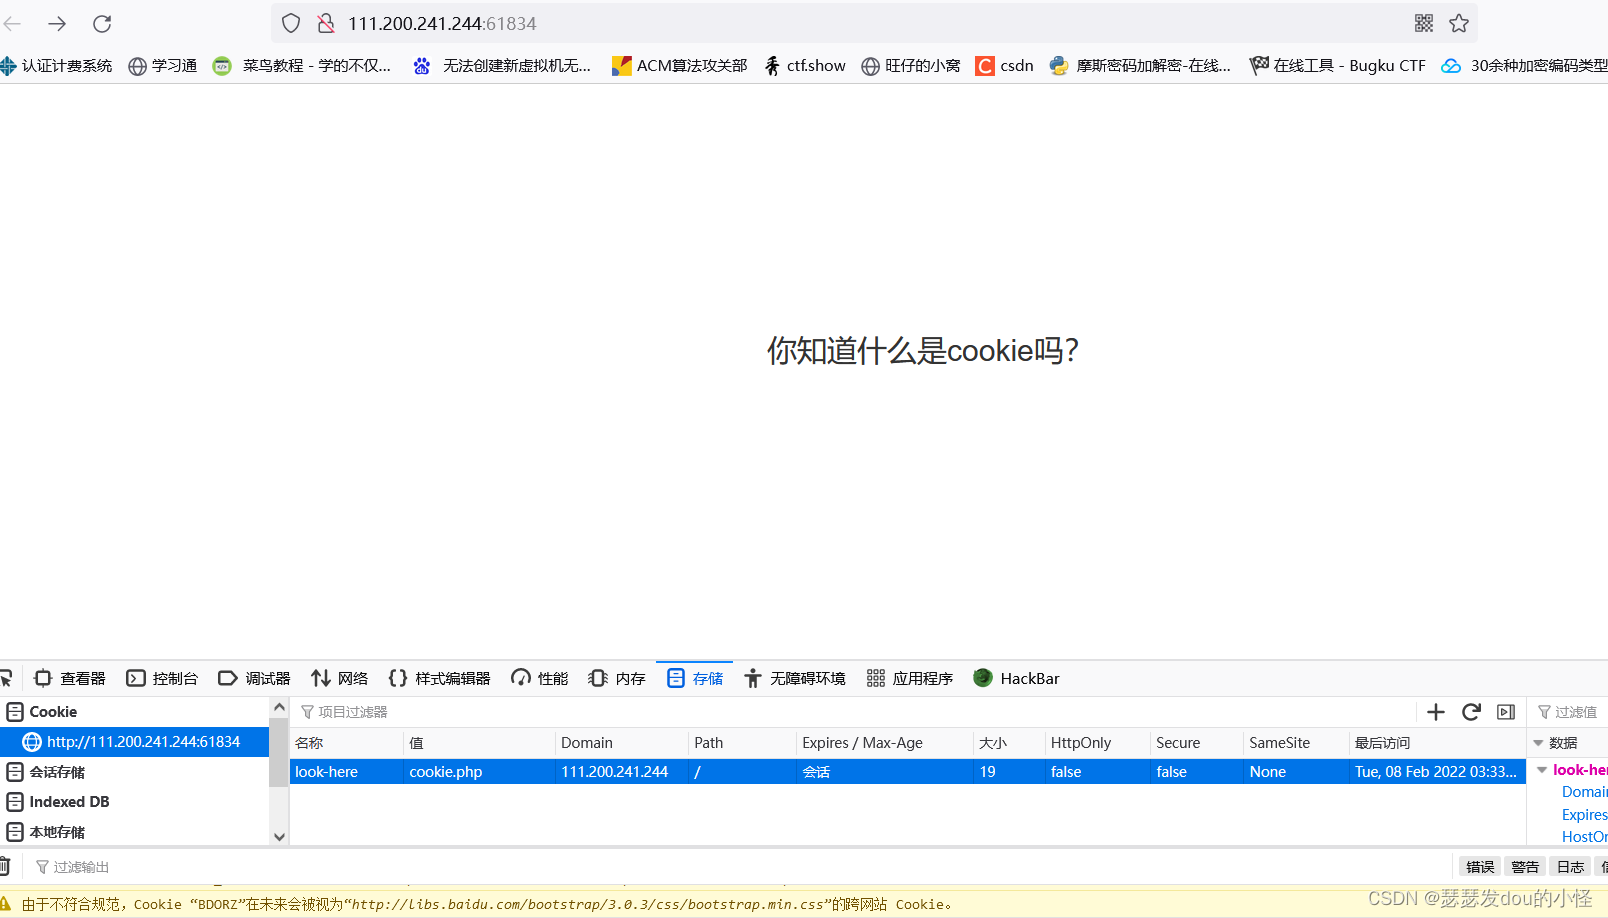Switch to the 样式编辑器 tab
Screen dimensions: 1608x918
pos(440,678)
